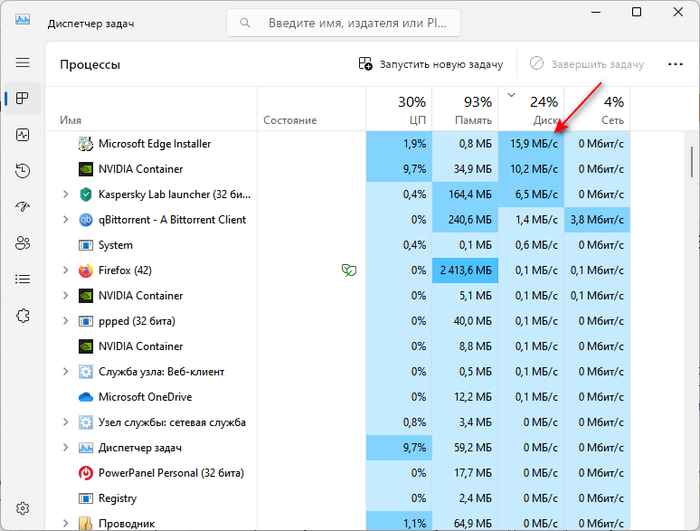Sort processes by CPU column header
The height and width of the screenshot is (531, 700).
[x=399, y=110]
